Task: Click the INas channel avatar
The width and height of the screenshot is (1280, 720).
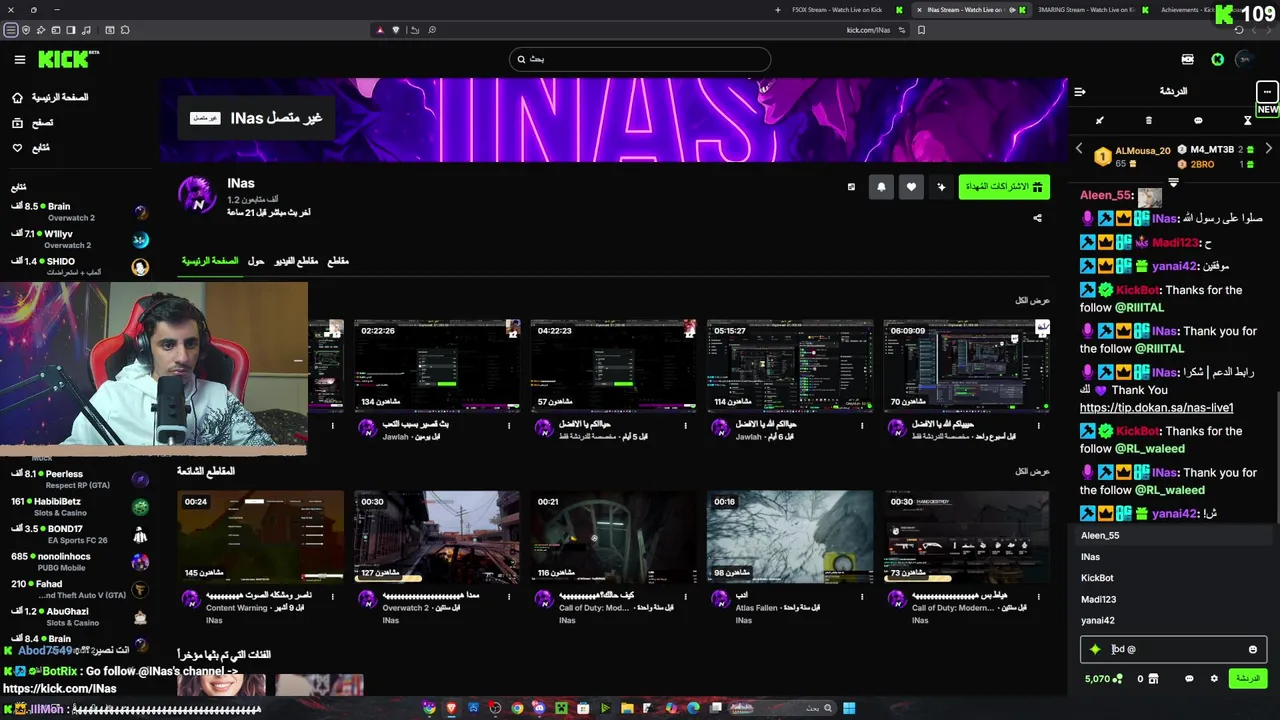Action: (x=196, y=194)
